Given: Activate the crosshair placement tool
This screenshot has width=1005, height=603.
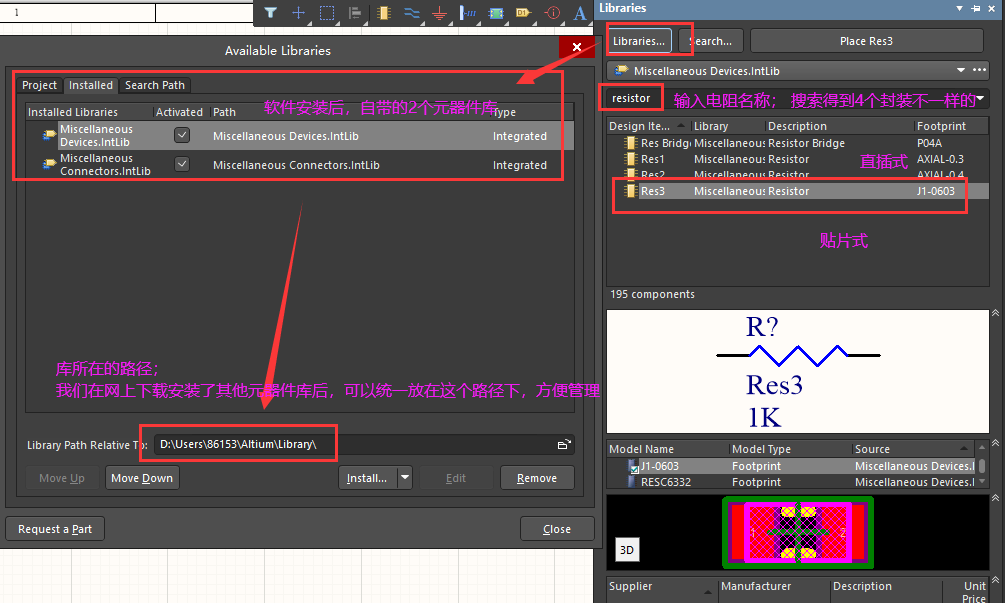Looking at the screenshot, I should pyautogui.click(x=299, y=14).
